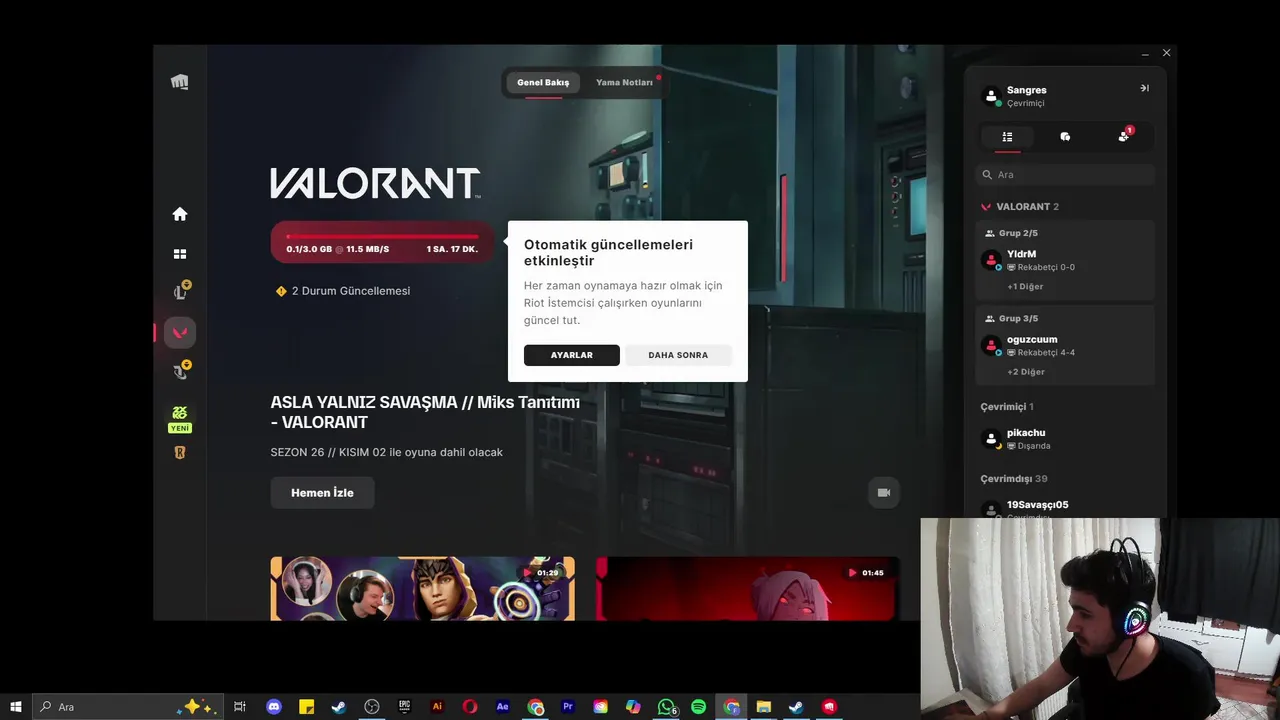Click AYARLAR button in update popup
The height and width of the screenshot is (720, 1280).
(x=571, y=355)
